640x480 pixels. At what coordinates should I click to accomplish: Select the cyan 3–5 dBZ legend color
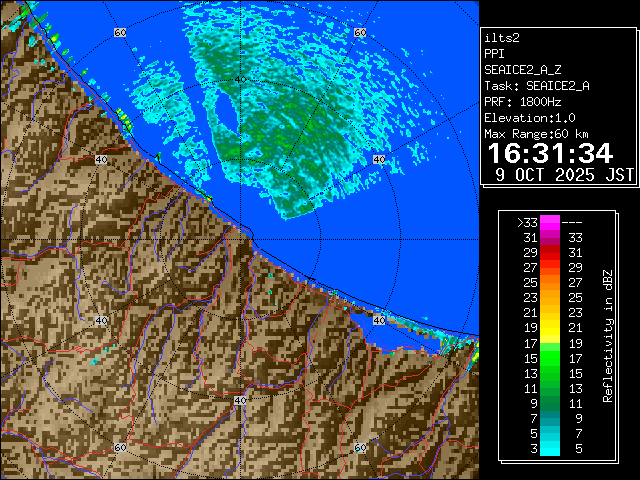coord(549,448)
